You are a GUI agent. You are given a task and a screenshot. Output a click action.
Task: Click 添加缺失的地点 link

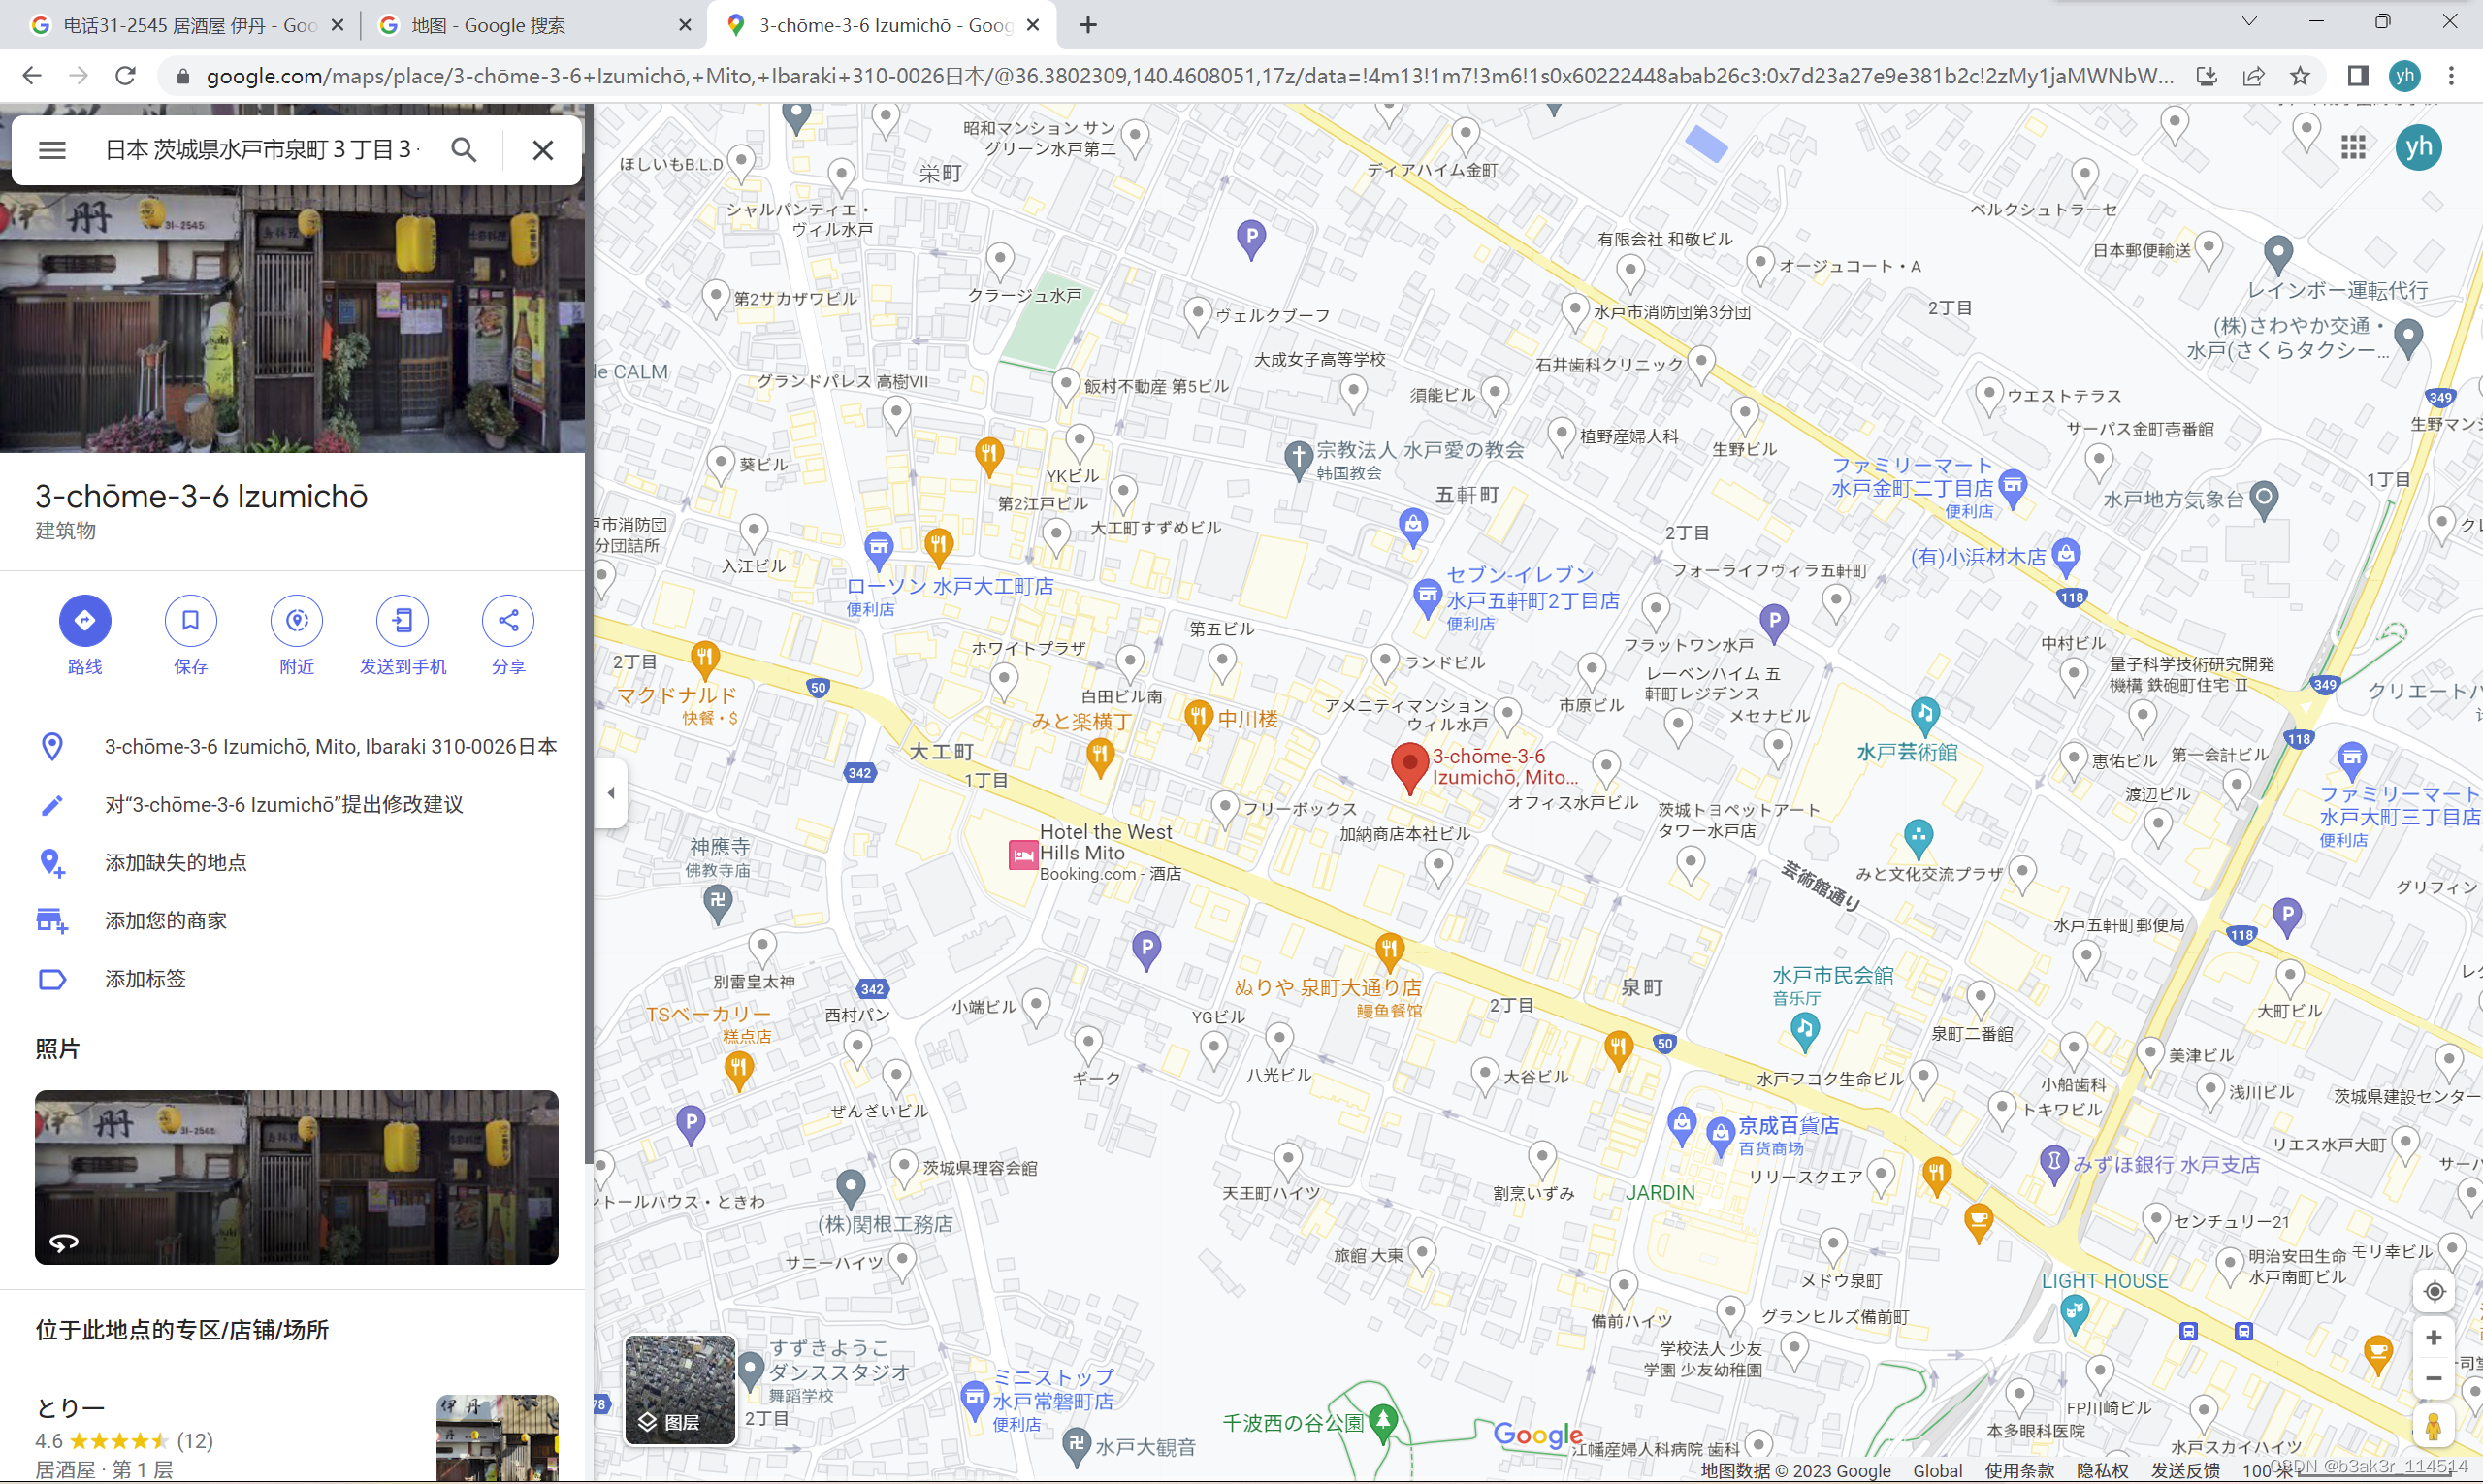(176, 862)
